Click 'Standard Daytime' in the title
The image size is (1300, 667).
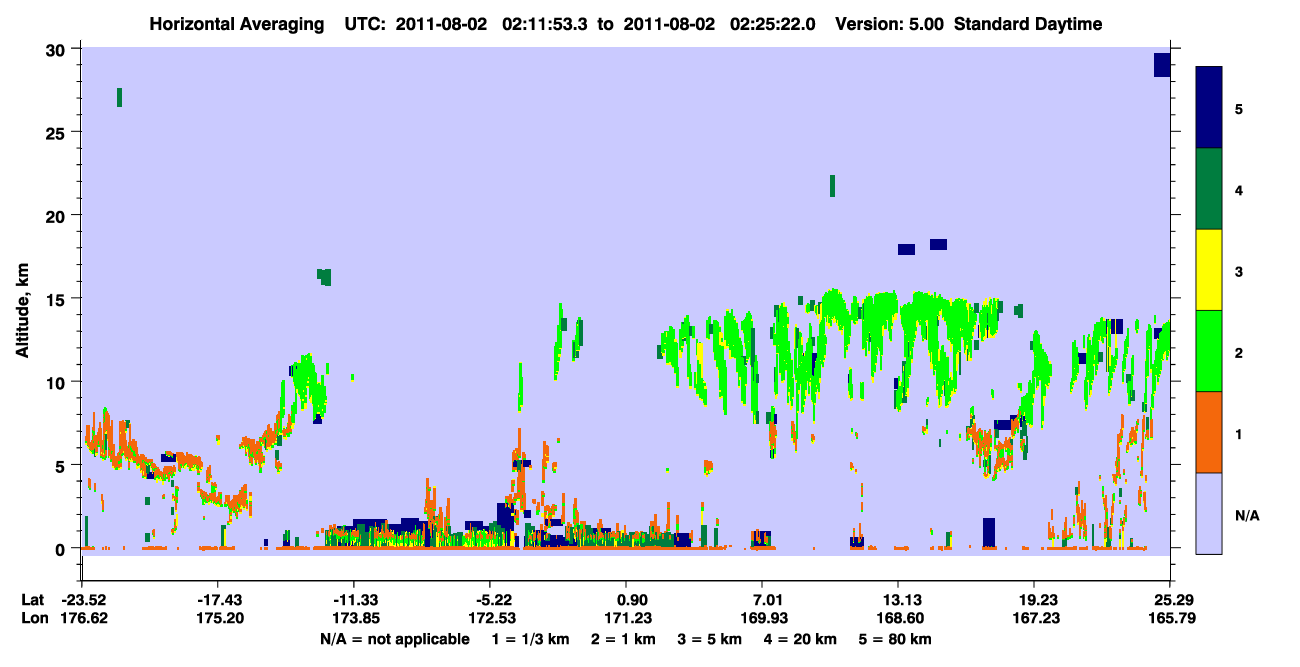click(1028, 24)
